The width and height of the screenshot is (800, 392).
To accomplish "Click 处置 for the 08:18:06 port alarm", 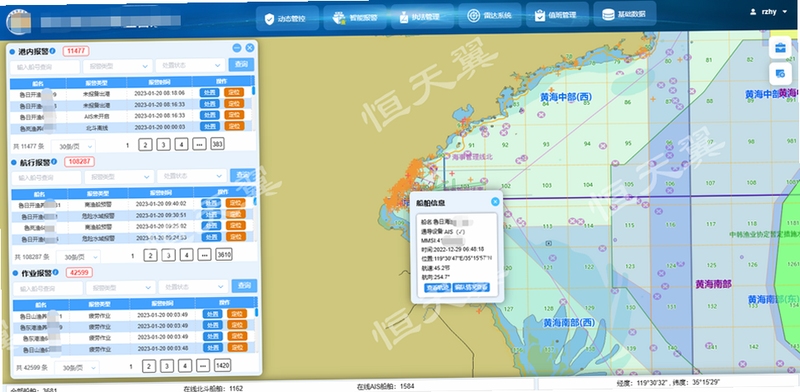I will [x=210, y=93].
